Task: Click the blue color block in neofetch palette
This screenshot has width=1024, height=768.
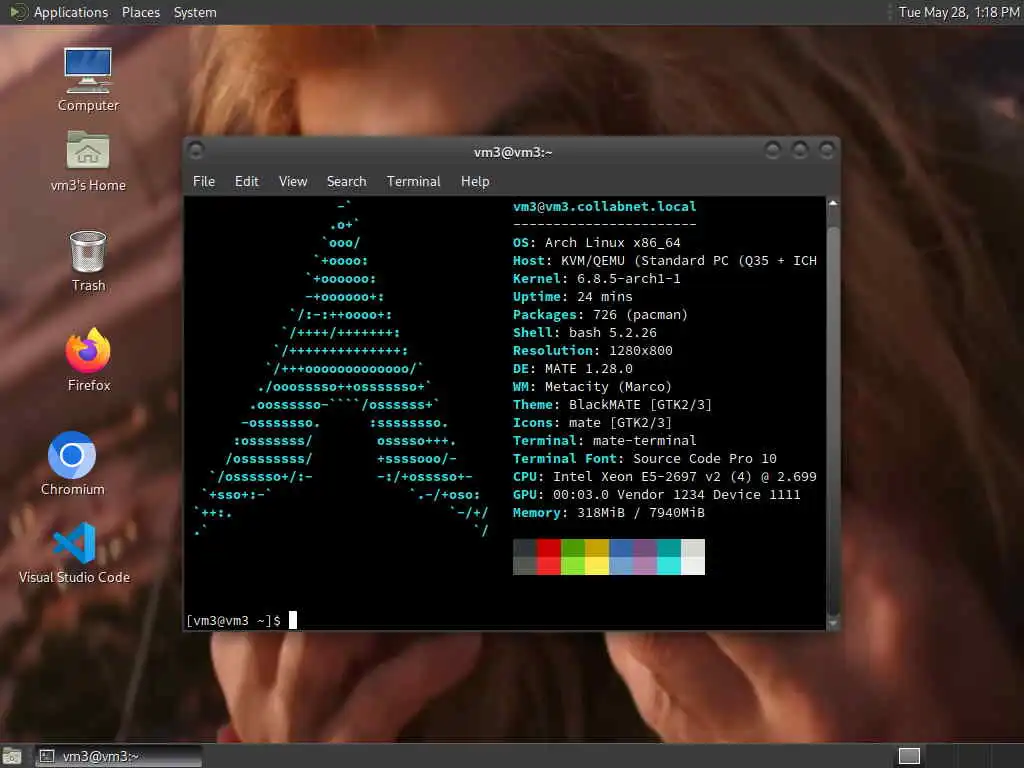Action: 621,557
